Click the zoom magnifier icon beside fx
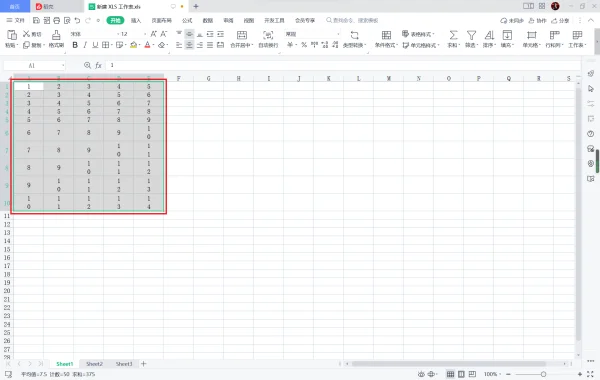 pyautogui.click(x=87, y=65)
